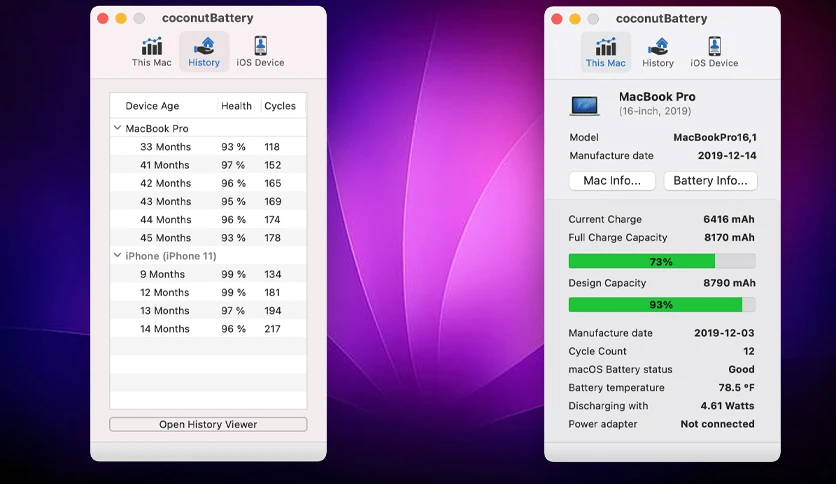Select the 33 Months row
The width and height of the screenshot is (836, 484).
208,147
